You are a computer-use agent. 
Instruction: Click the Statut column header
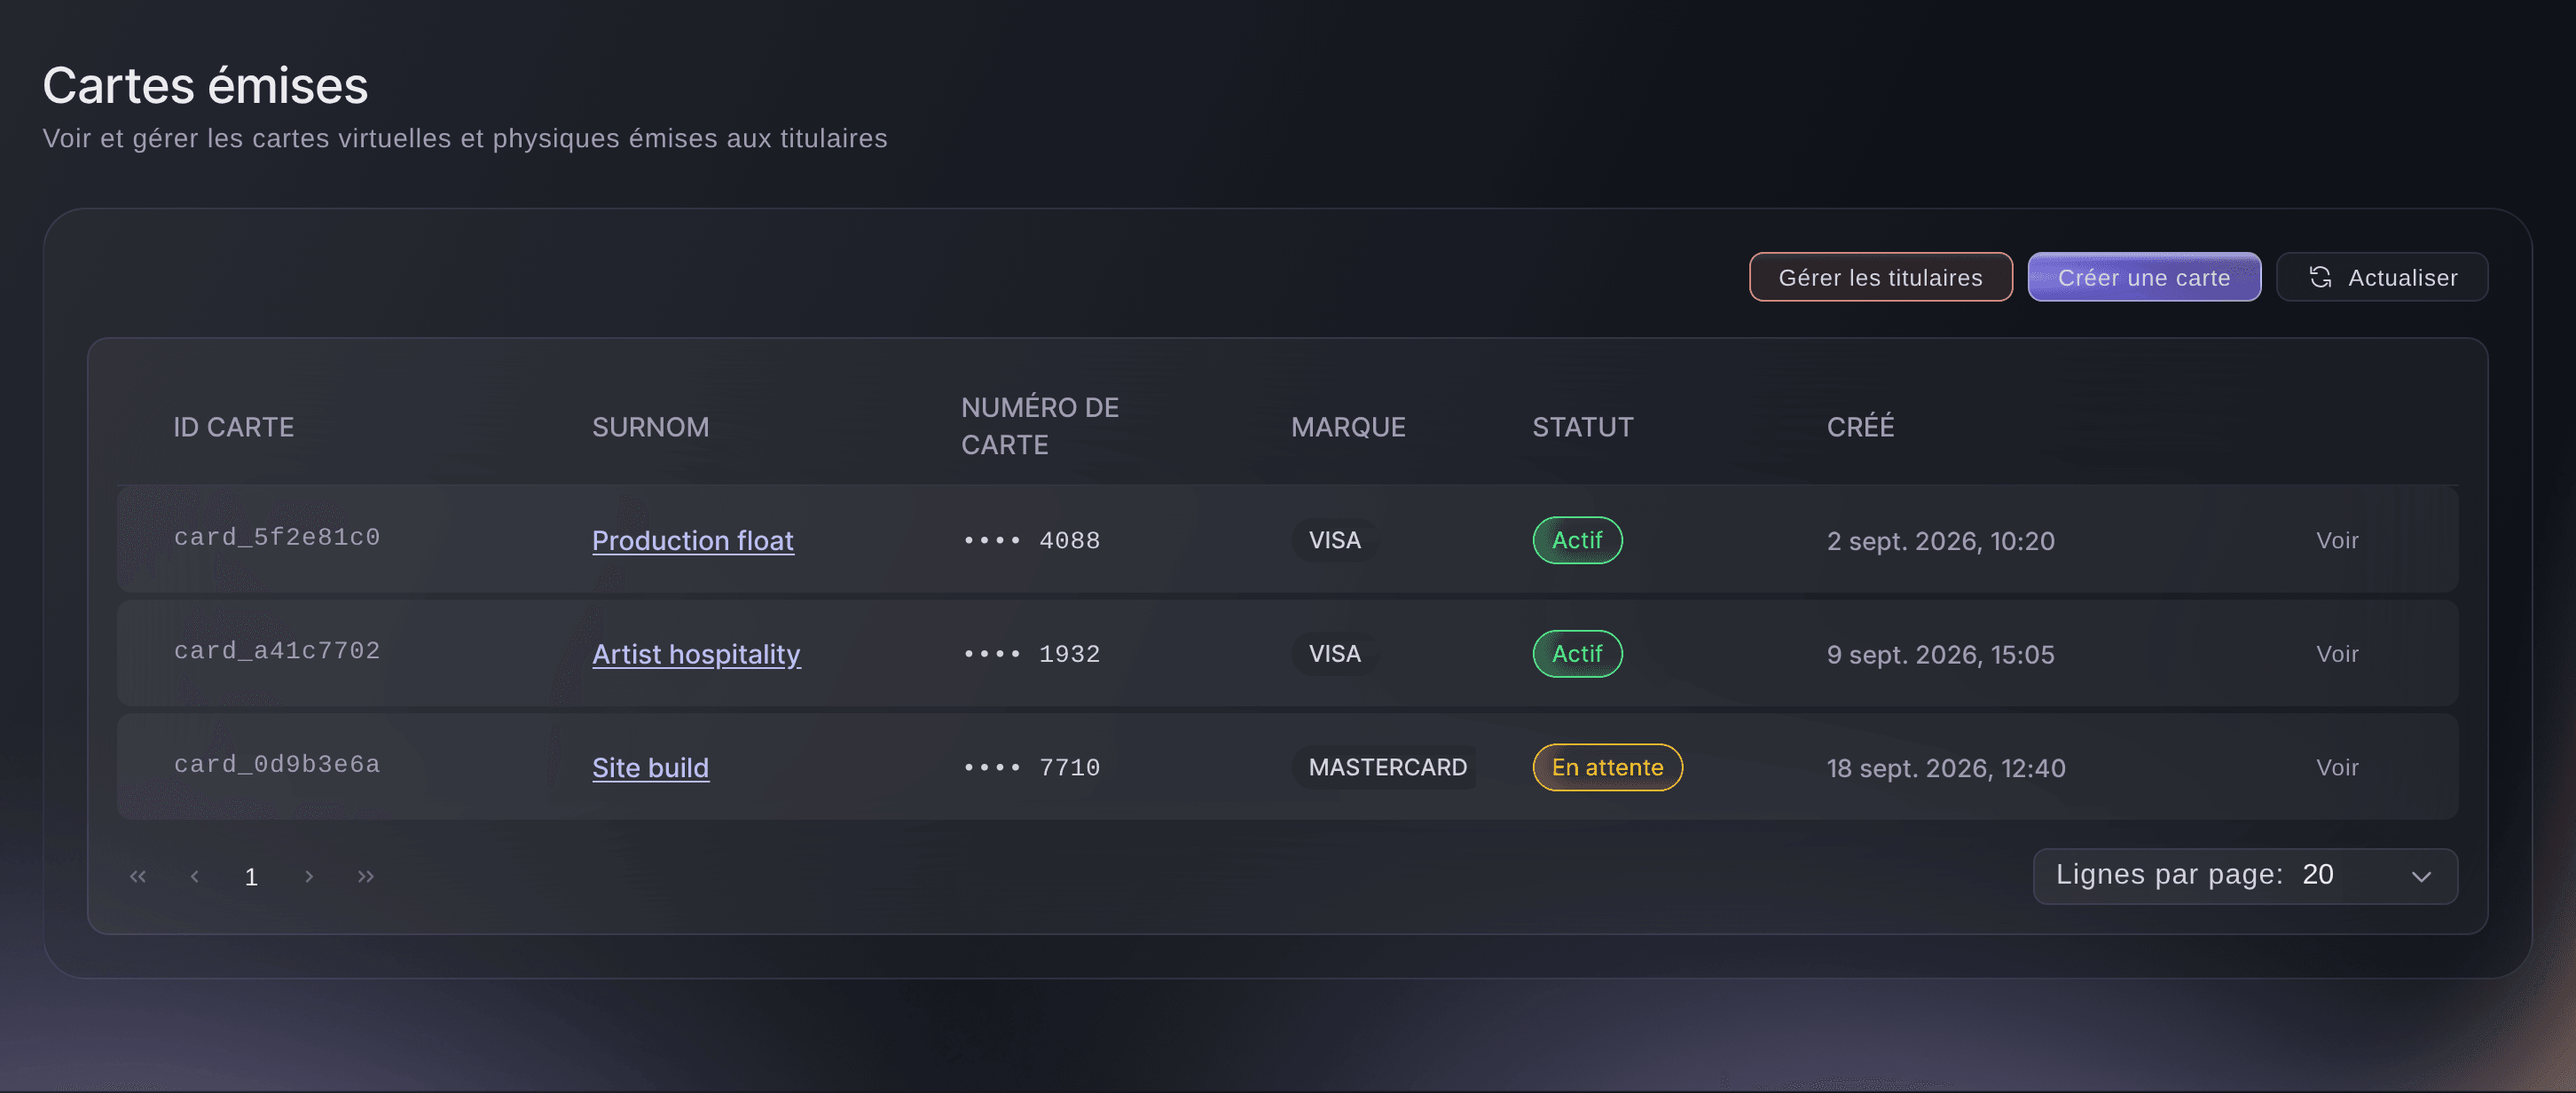pos(1582,427)
